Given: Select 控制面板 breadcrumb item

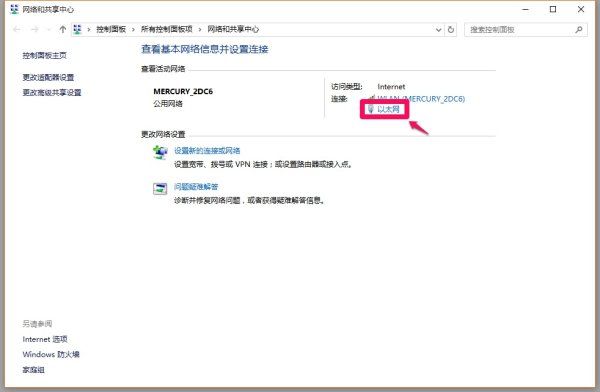Looking at the screenshot, I should click(x=111, y=29).
